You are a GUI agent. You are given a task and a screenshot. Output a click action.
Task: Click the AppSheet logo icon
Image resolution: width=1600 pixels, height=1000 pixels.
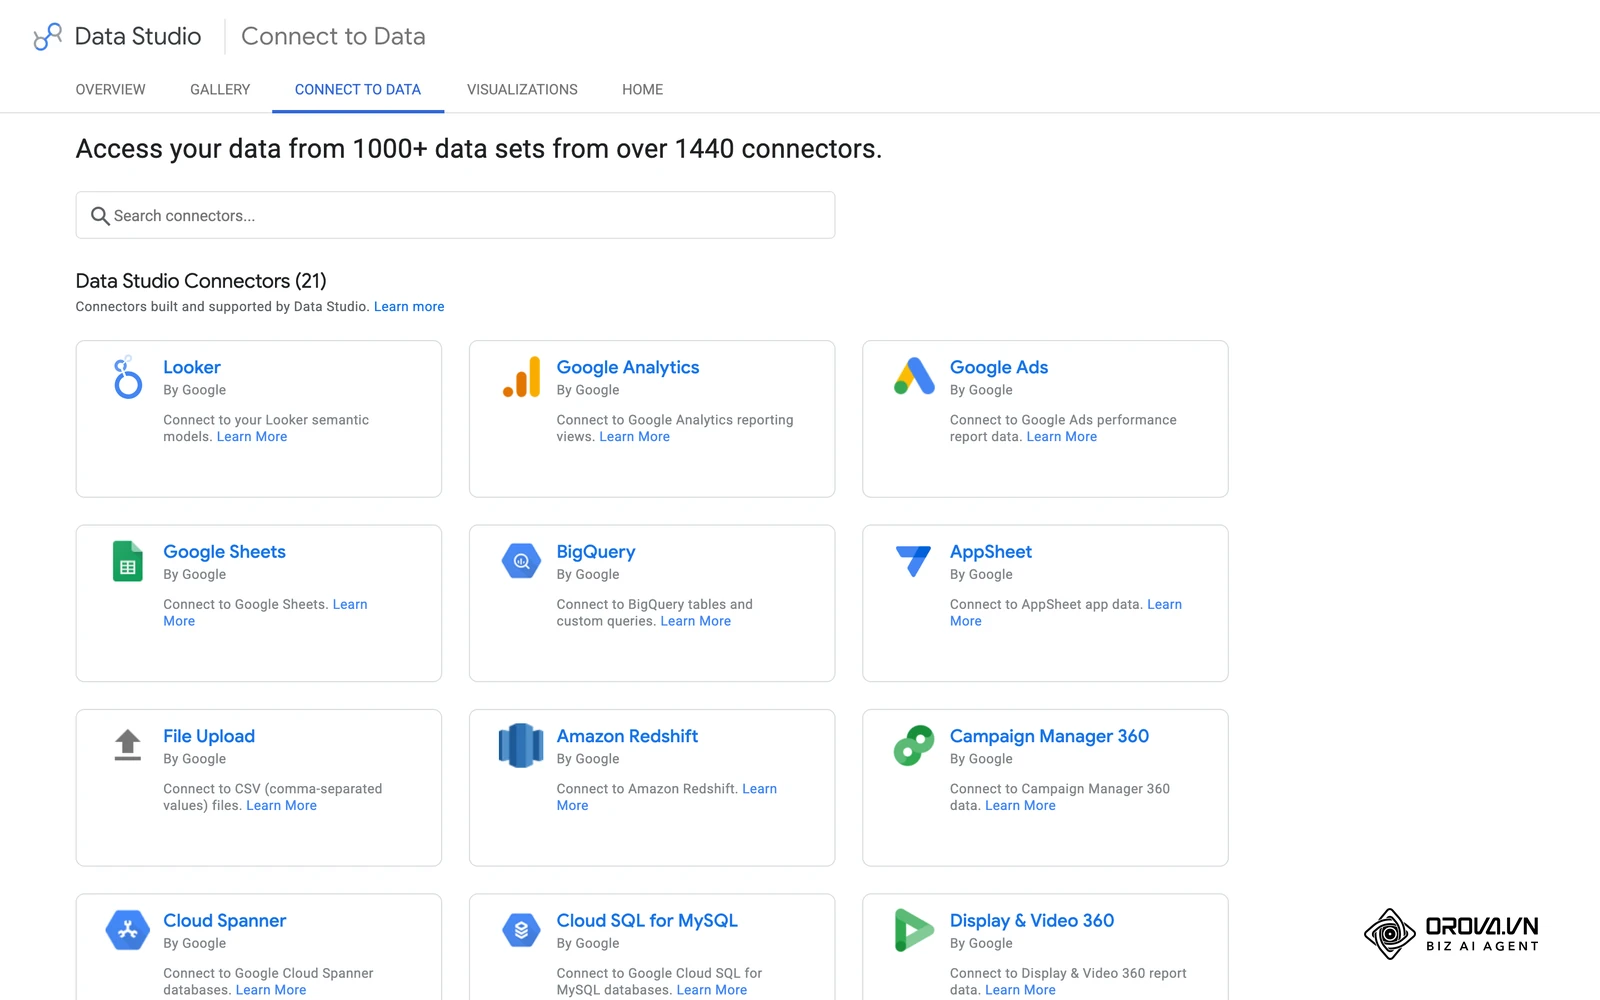(x=913, y=560)
